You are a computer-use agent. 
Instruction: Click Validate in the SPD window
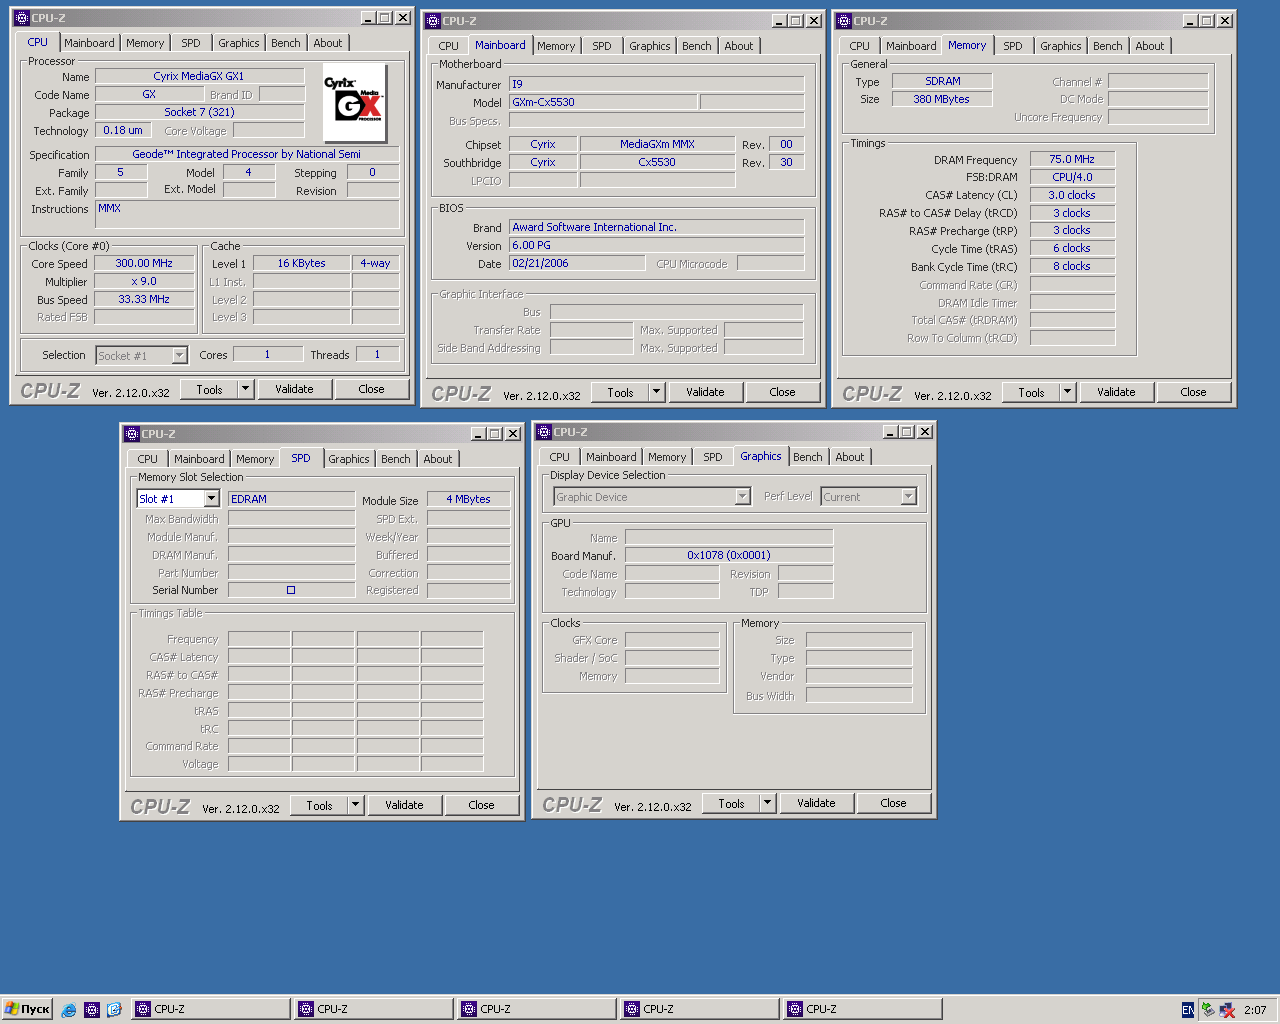[x=404, y=805]
